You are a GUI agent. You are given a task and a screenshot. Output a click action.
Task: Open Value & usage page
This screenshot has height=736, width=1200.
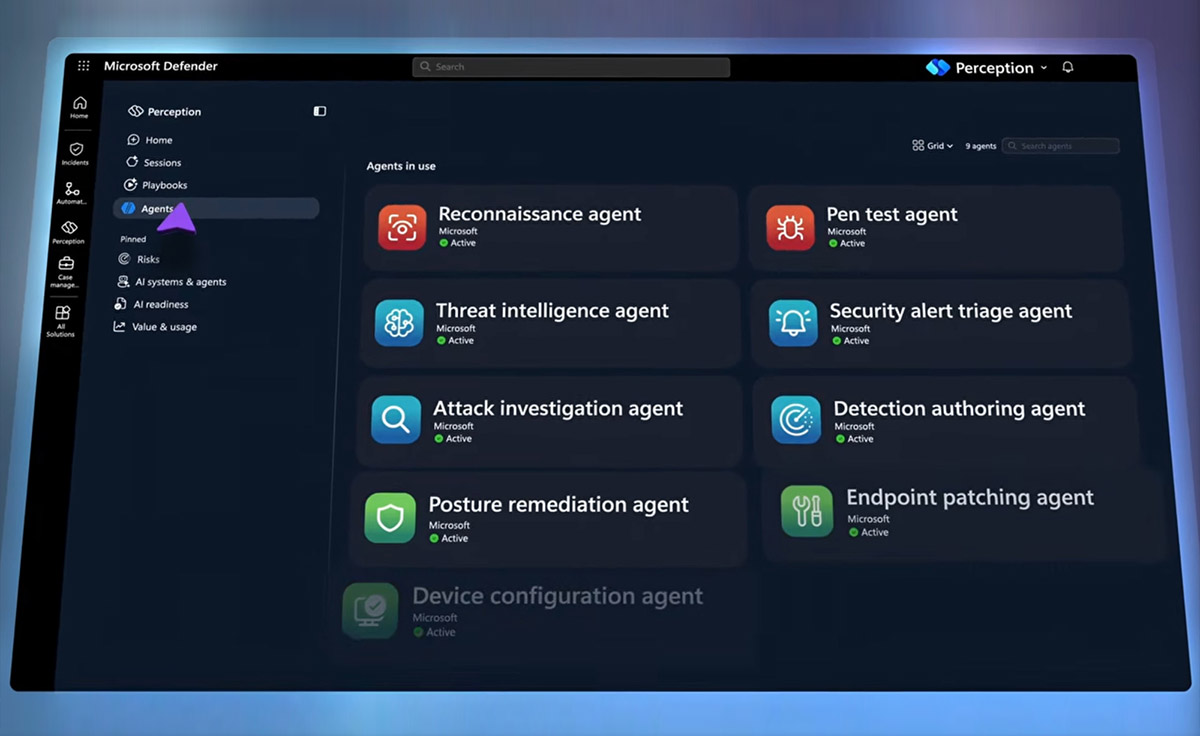pos(155,327)
